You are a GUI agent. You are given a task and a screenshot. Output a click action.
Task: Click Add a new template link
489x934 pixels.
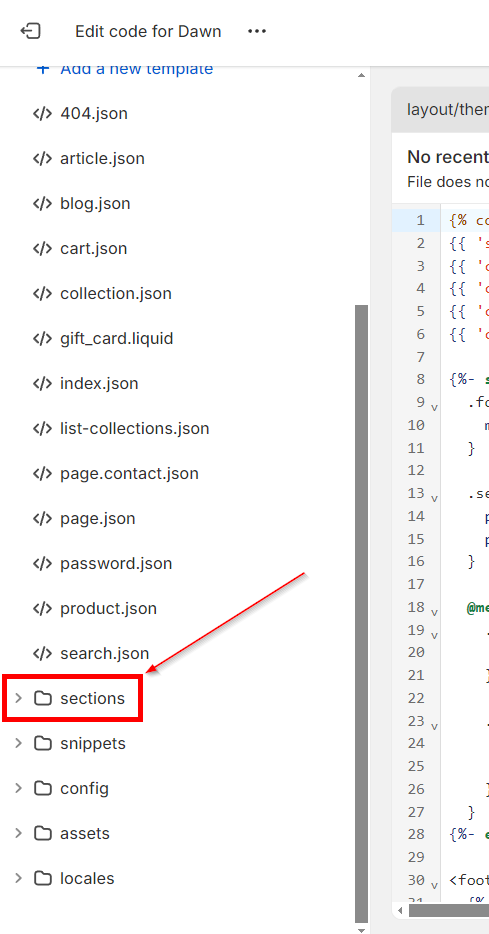click(x=136, y=69)
